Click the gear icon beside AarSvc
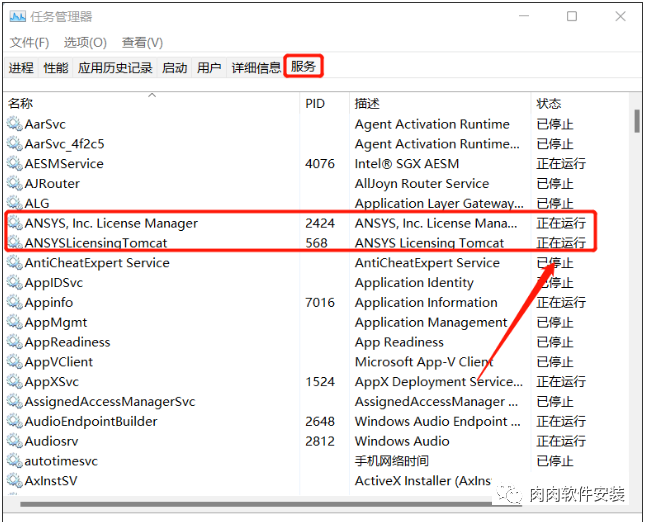Image resolution: width=645 pixels, height=522 pixels. click(x=14, y=123)
